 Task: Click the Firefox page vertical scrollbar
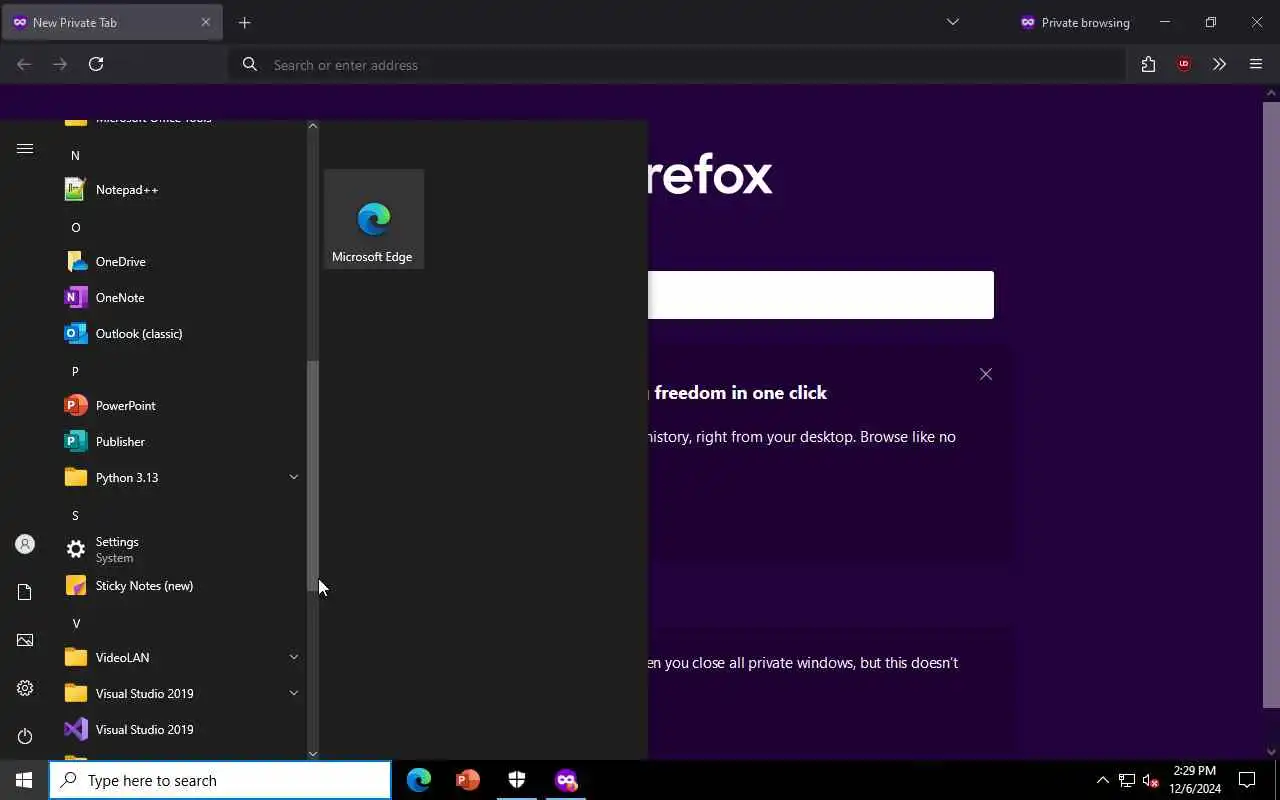click(x=1271, y=404)
